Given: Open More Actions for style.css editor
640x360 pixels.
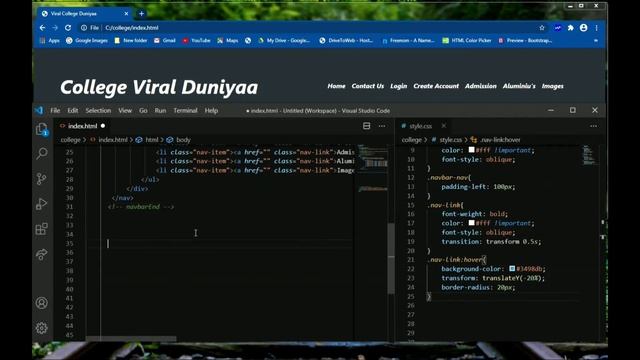Looking at the screenshot, I should click(x=593, y=126).
